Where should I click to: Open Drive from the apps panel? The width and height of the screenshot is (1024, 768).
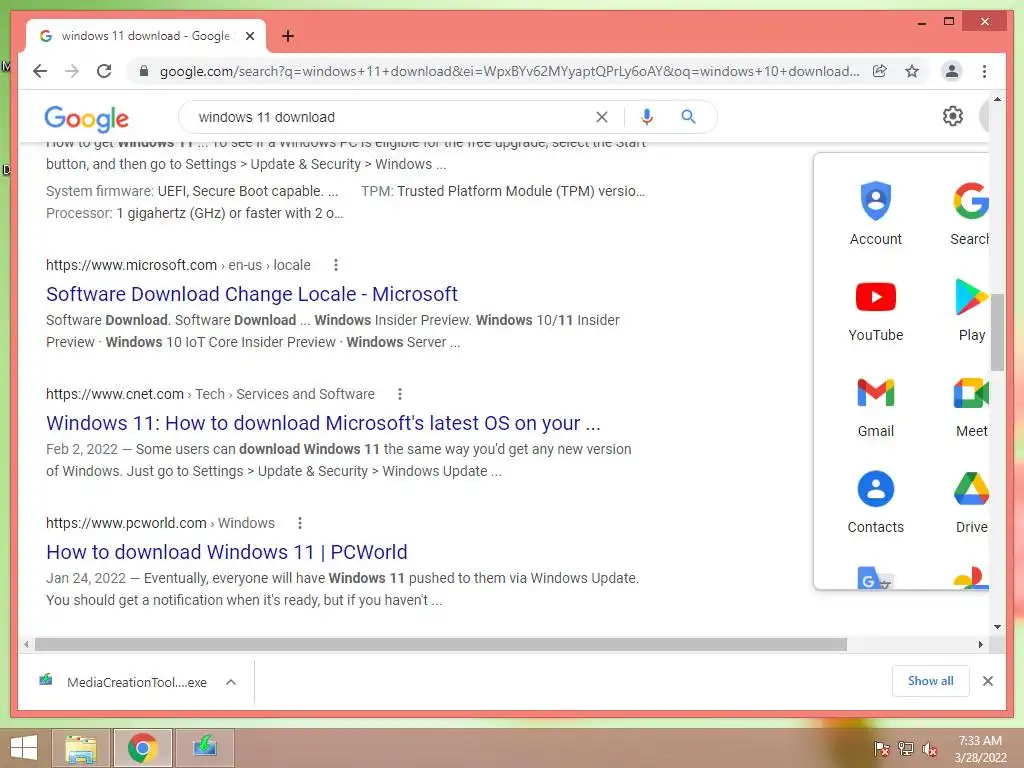click(x=971, y=503)
